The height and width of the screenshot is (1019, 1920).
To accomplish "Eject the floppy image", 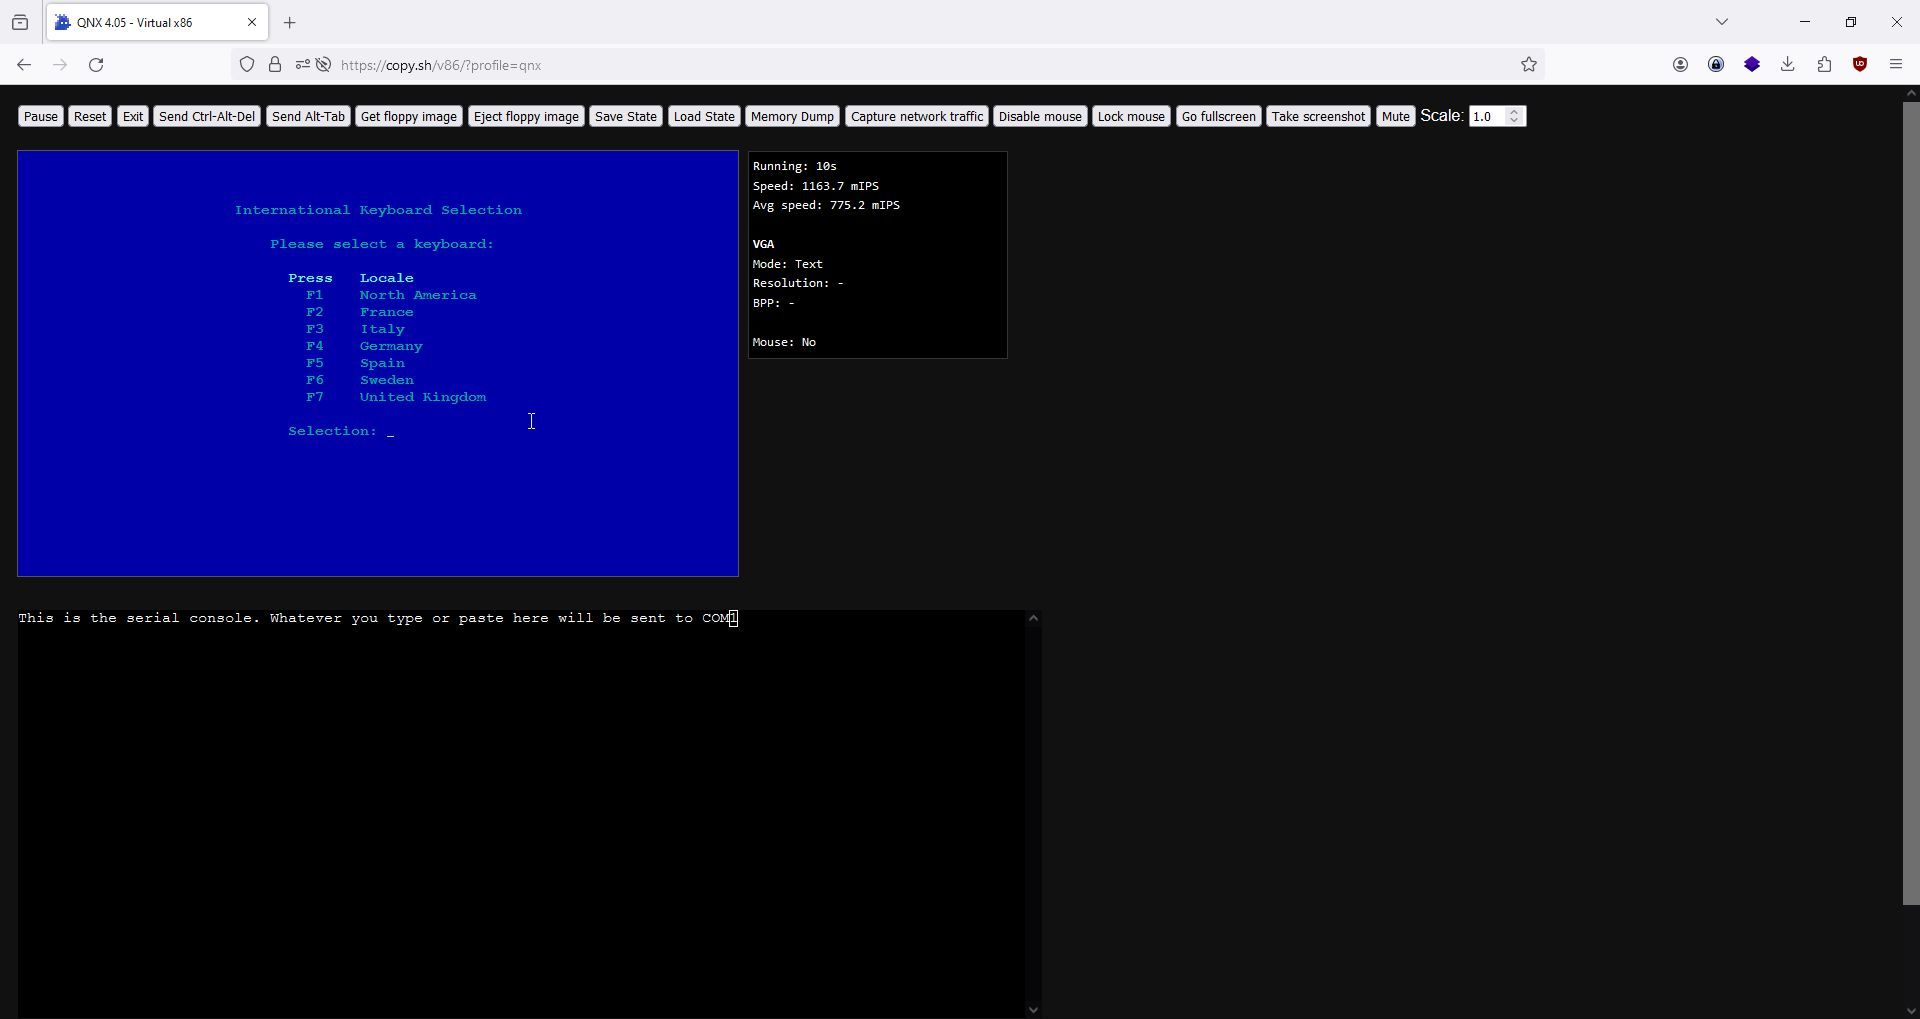I will pyautogui.click(x=526, y=117).
